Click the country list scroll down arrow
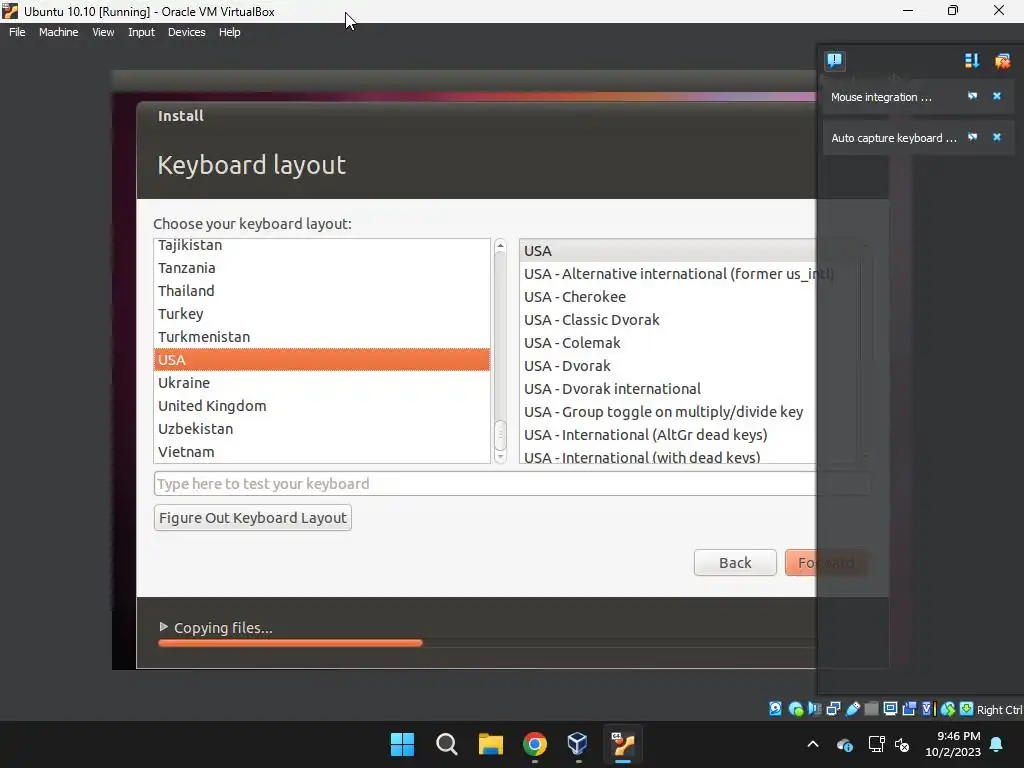The height and width of the screenshot is (768, 1024). click(500, 457)
